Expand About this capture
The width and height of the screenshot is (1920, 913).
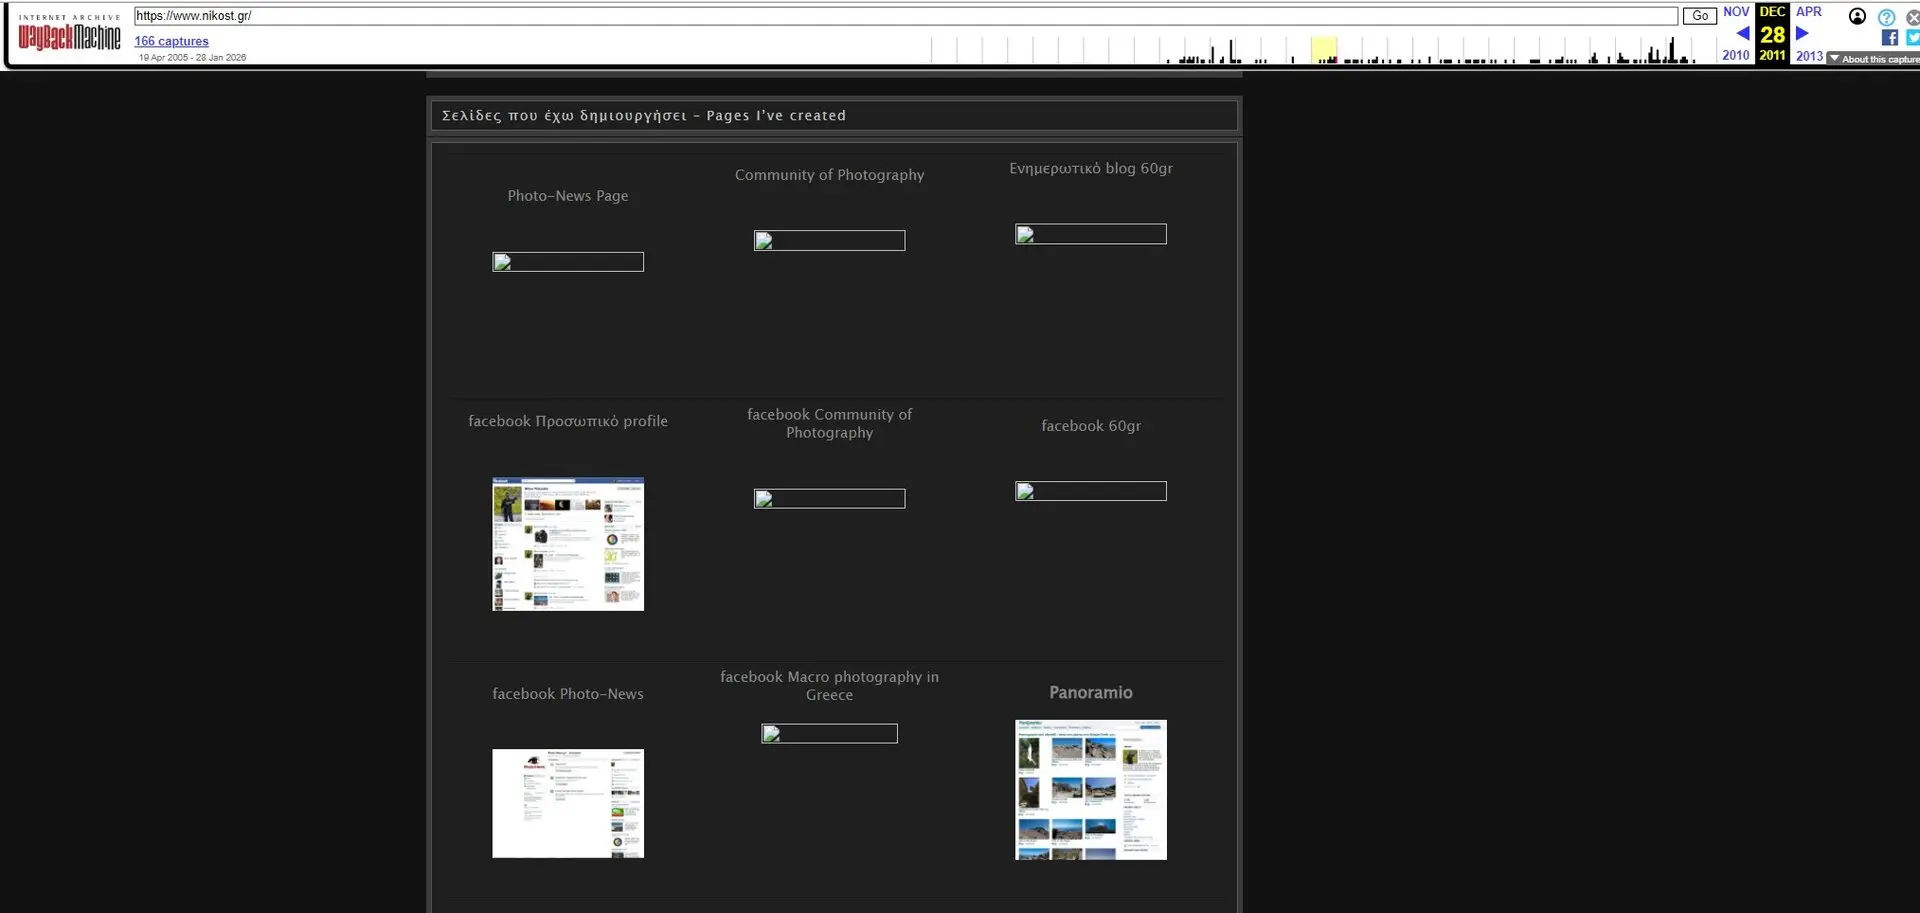click(1874, 59)
